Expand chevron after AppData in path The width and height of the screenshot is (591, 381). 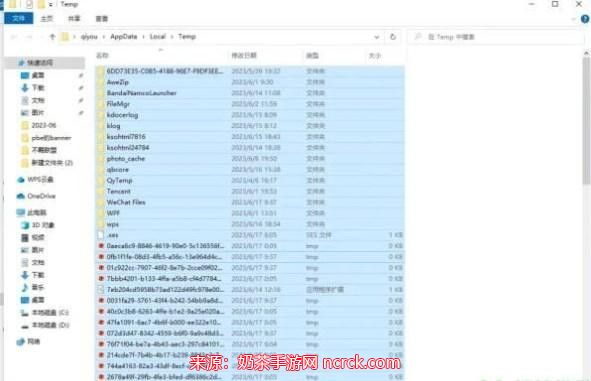(144, 37)
